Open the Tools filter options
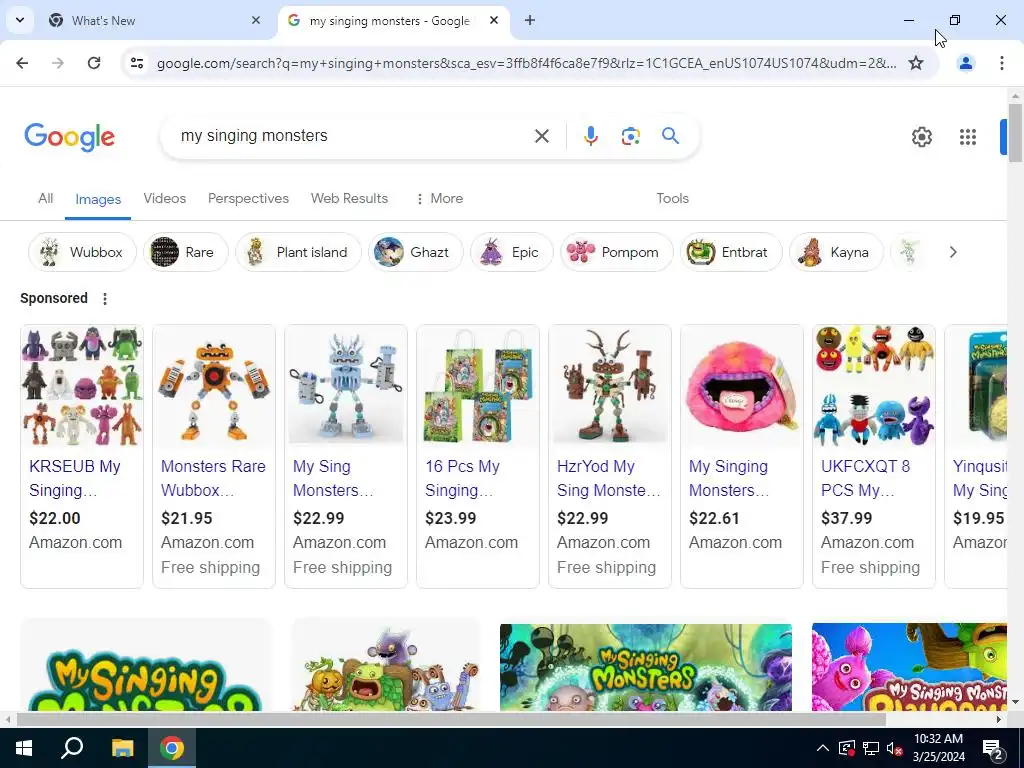The image size is (1024, 768). click(673, 199)
